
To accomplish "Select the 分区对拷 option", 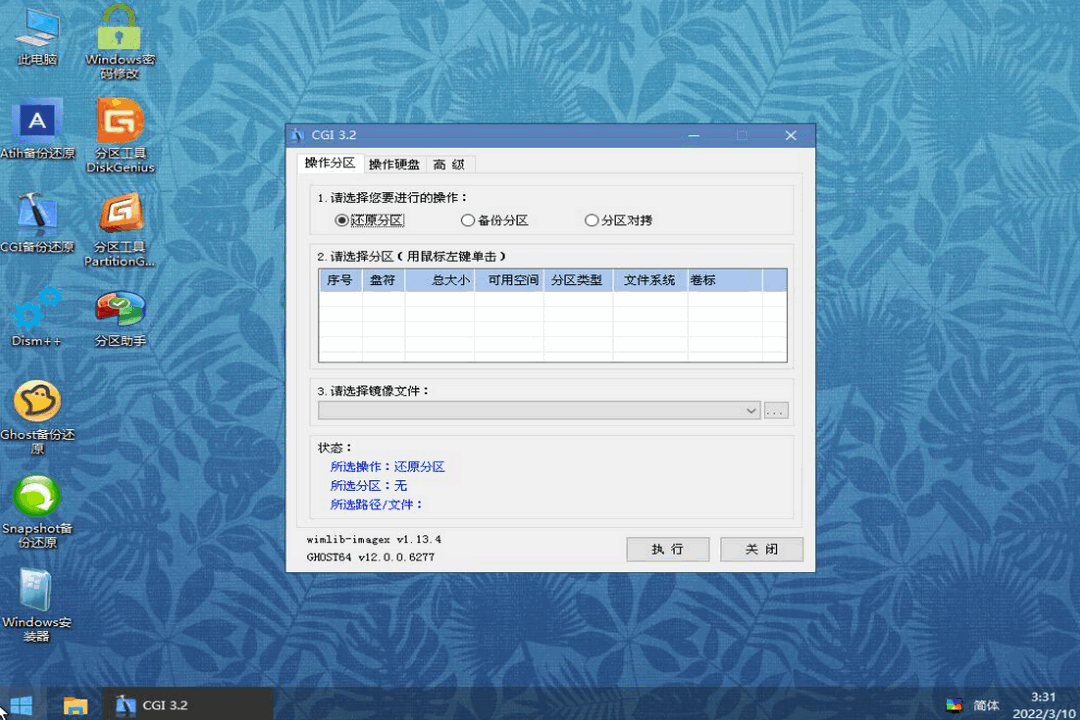I will pyautogui.click(x=592, y=220).
